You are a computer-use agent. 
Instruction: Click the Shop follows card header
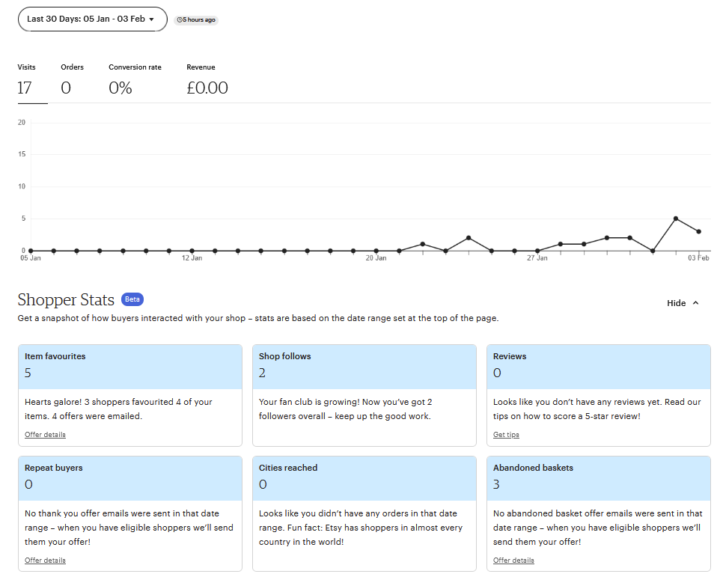(364, 366)
